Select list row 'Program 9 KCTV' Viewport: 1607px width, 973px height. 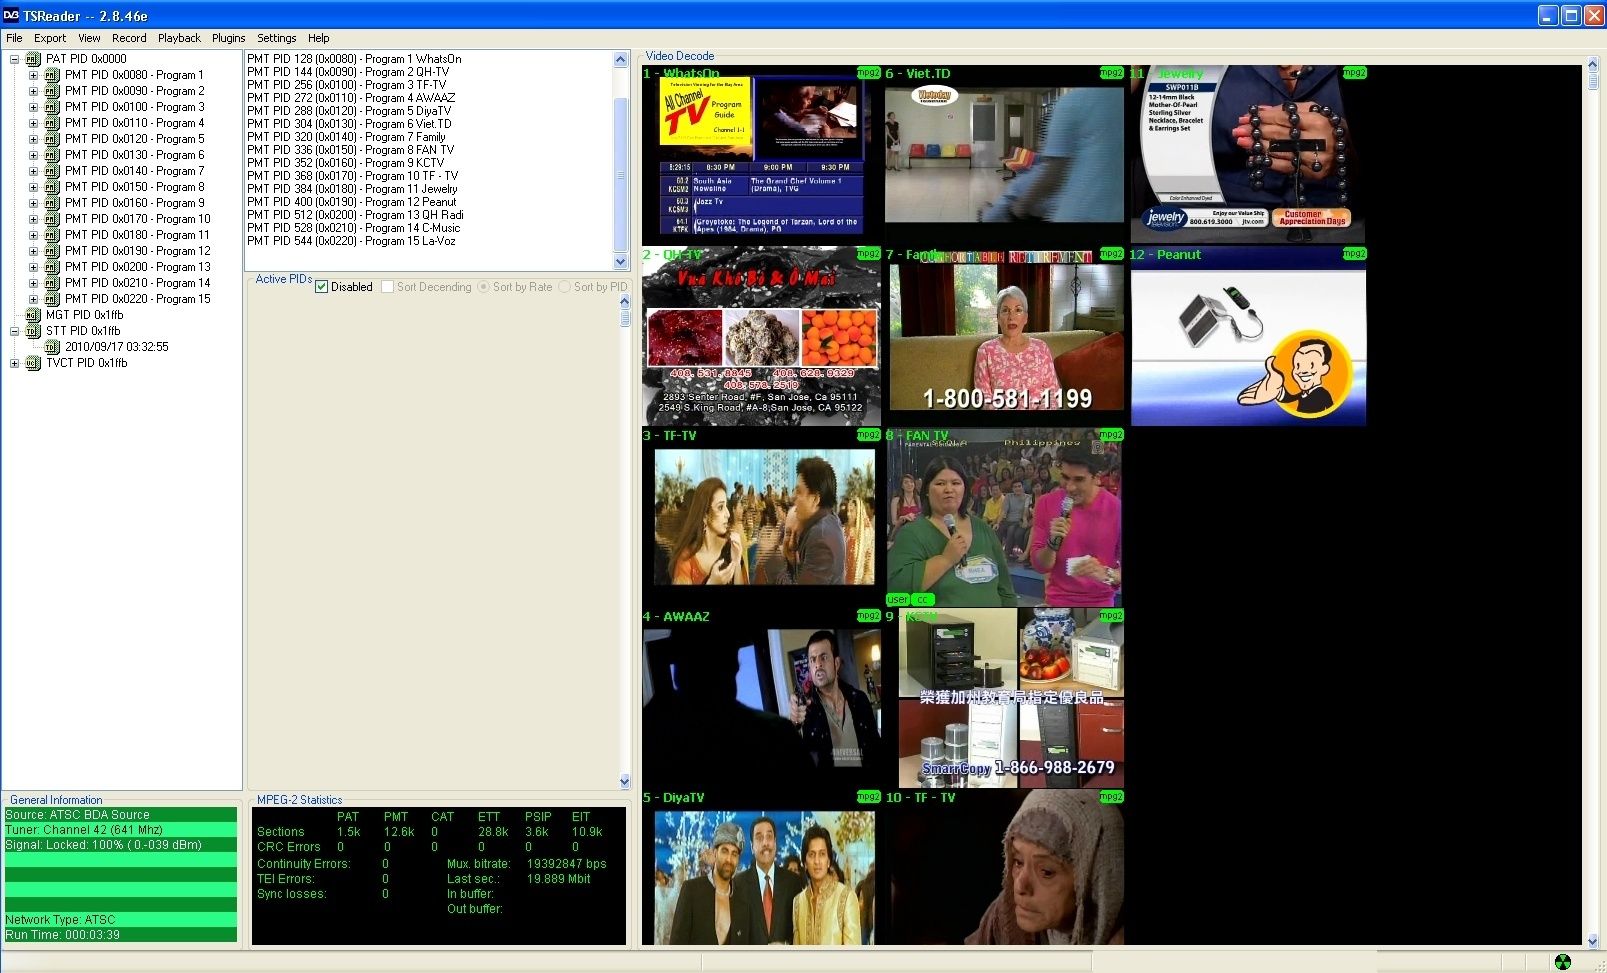coord(346,163)
